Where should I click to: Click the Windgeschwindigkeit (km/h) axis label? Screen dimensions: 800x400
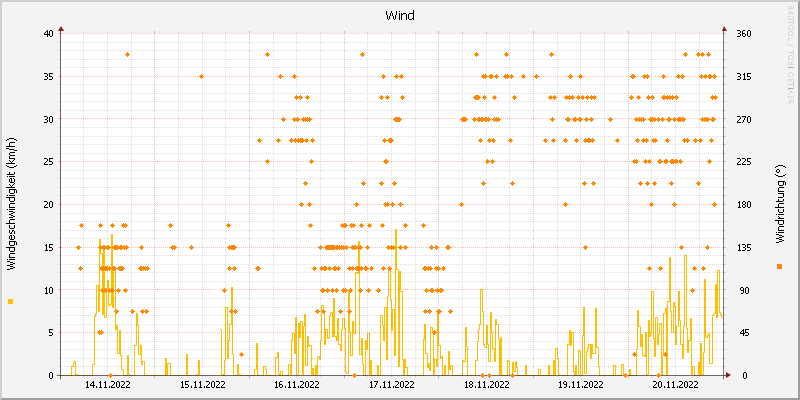11,205
